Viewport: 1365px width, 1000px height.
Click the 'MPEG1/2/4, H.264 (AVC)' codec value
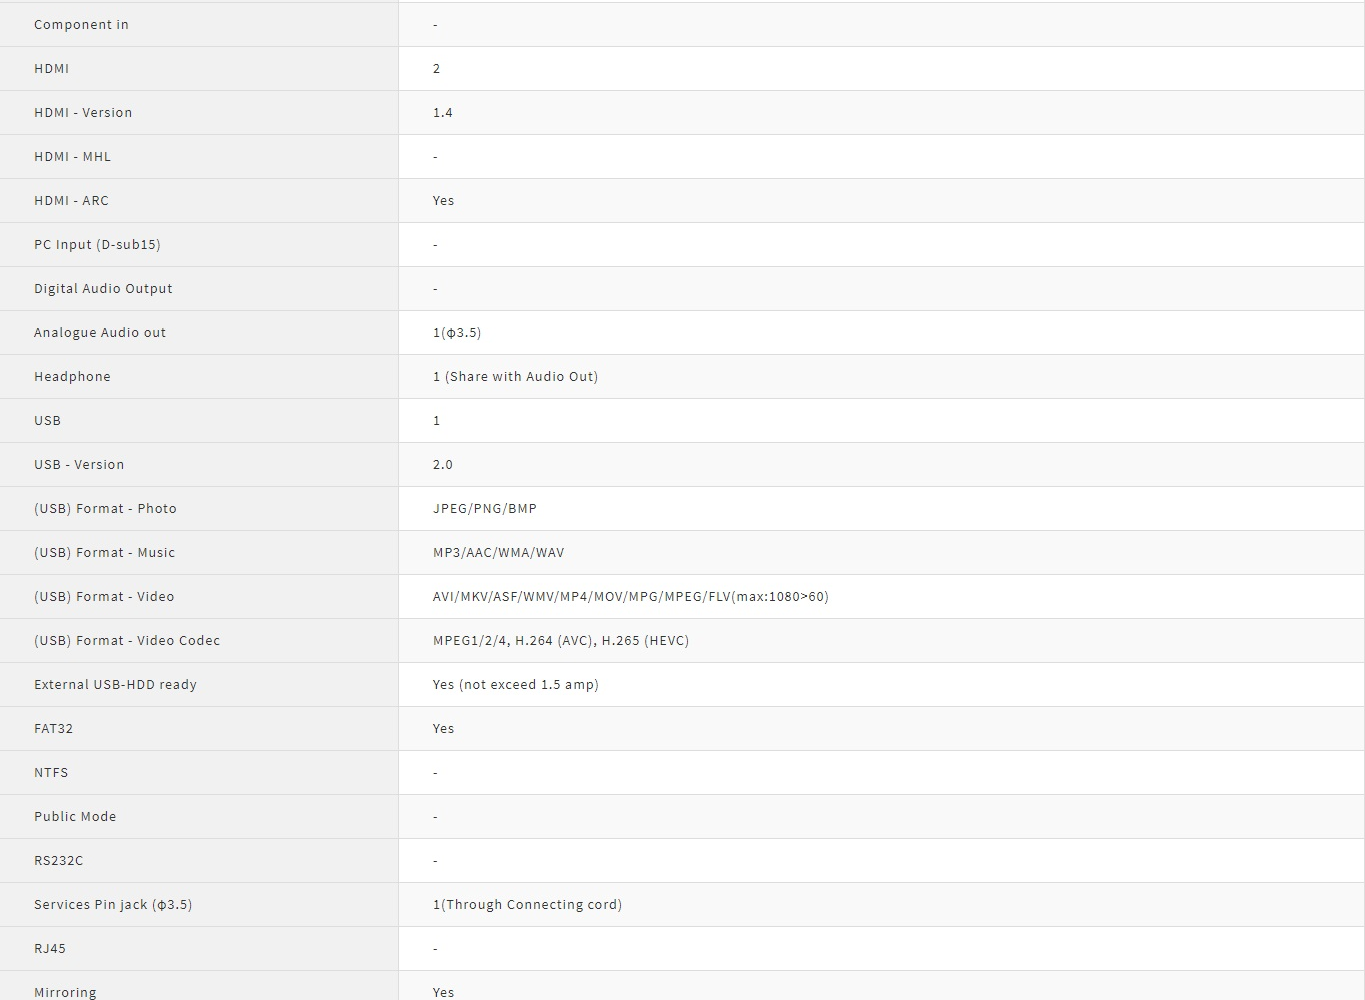(x=560, y=641)
